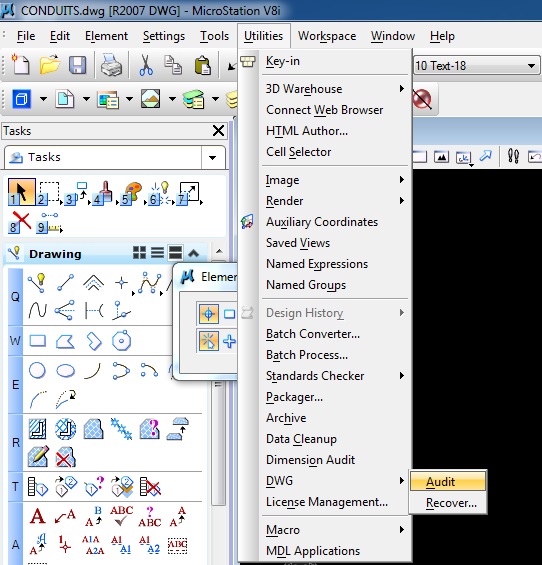Select Recover... in the DWG submenu

448,502
